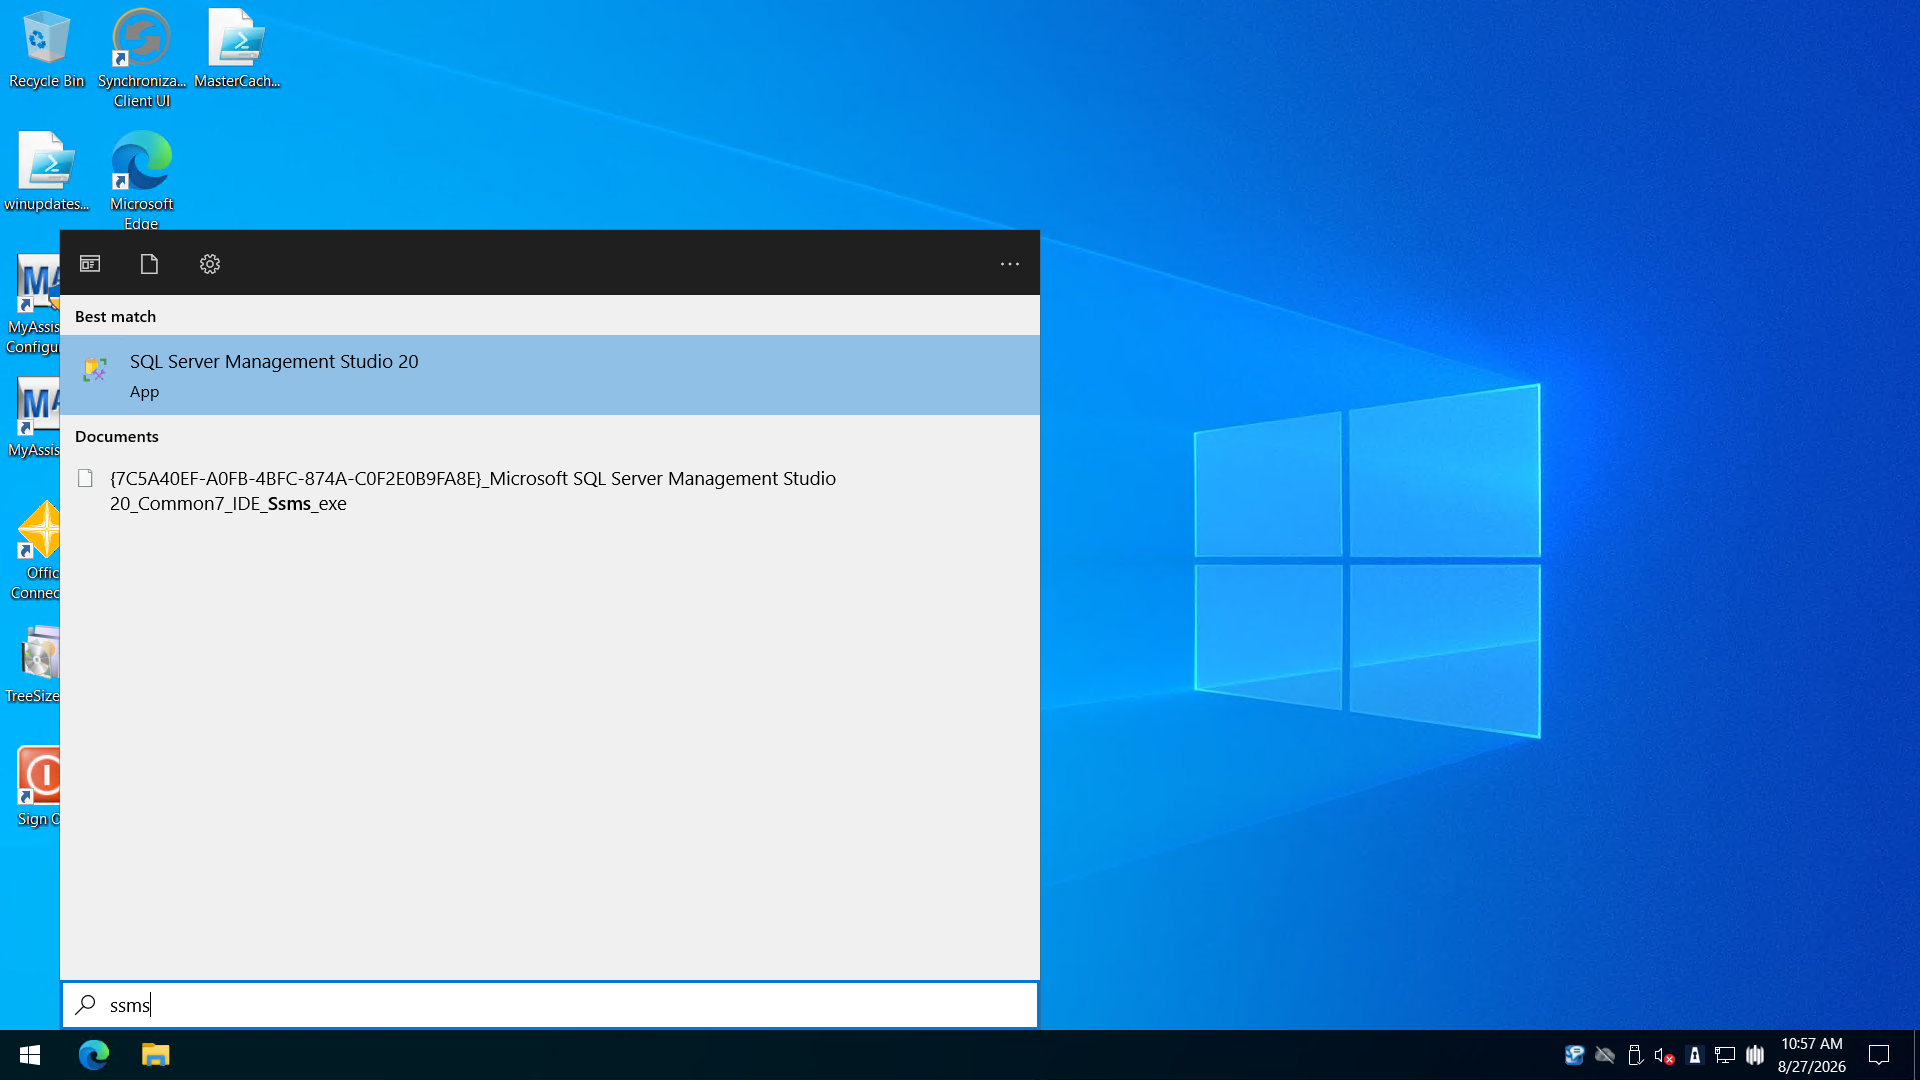The image size is (1920, 1080).
Task: Filter search by Apps icon
Action: click(90, 264)
